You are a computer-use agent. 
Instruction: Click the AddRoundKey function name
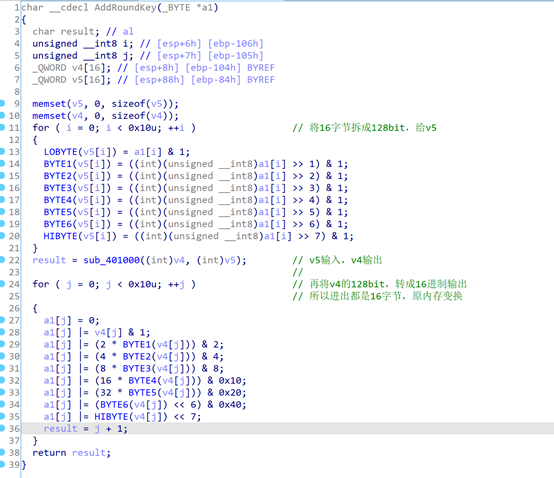click(x=125, y=7)
